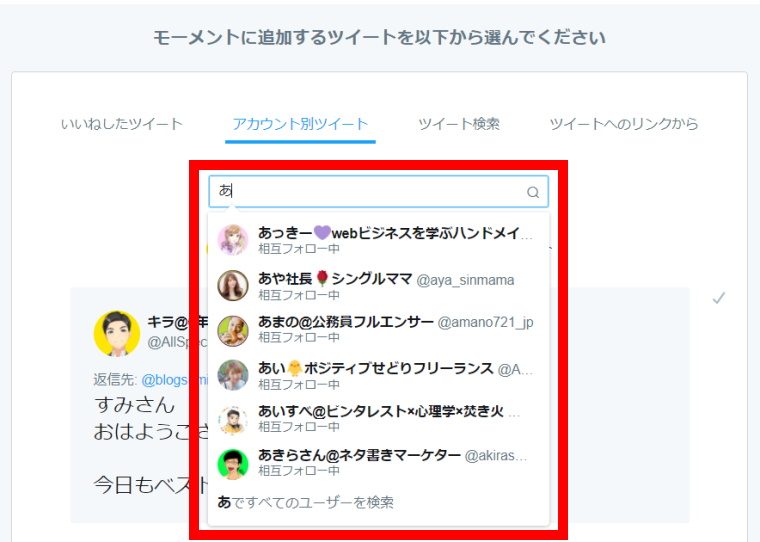Open the ツイート検索 tab
The image size is (760, 542).
[x=459, y=124]
